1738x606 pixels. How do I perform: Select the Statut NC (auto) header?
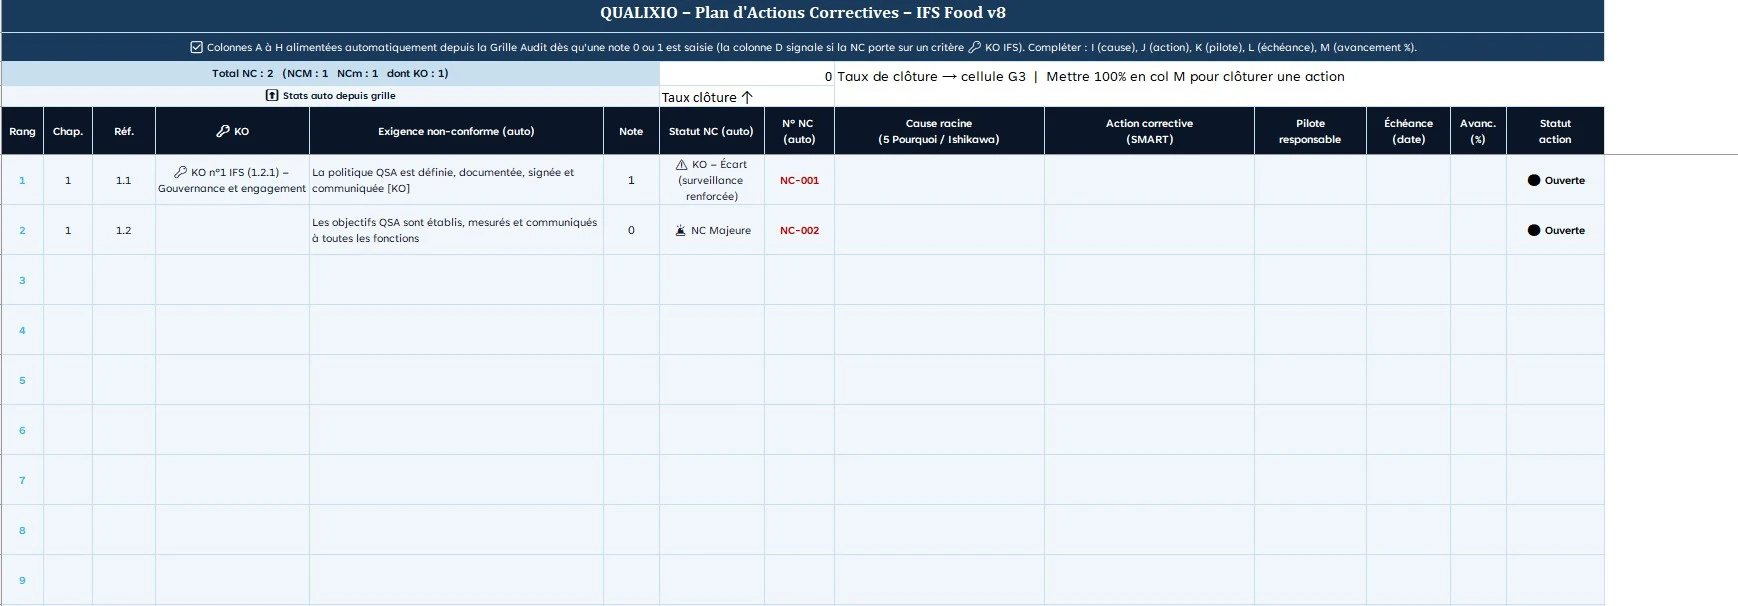click(712, 131)
